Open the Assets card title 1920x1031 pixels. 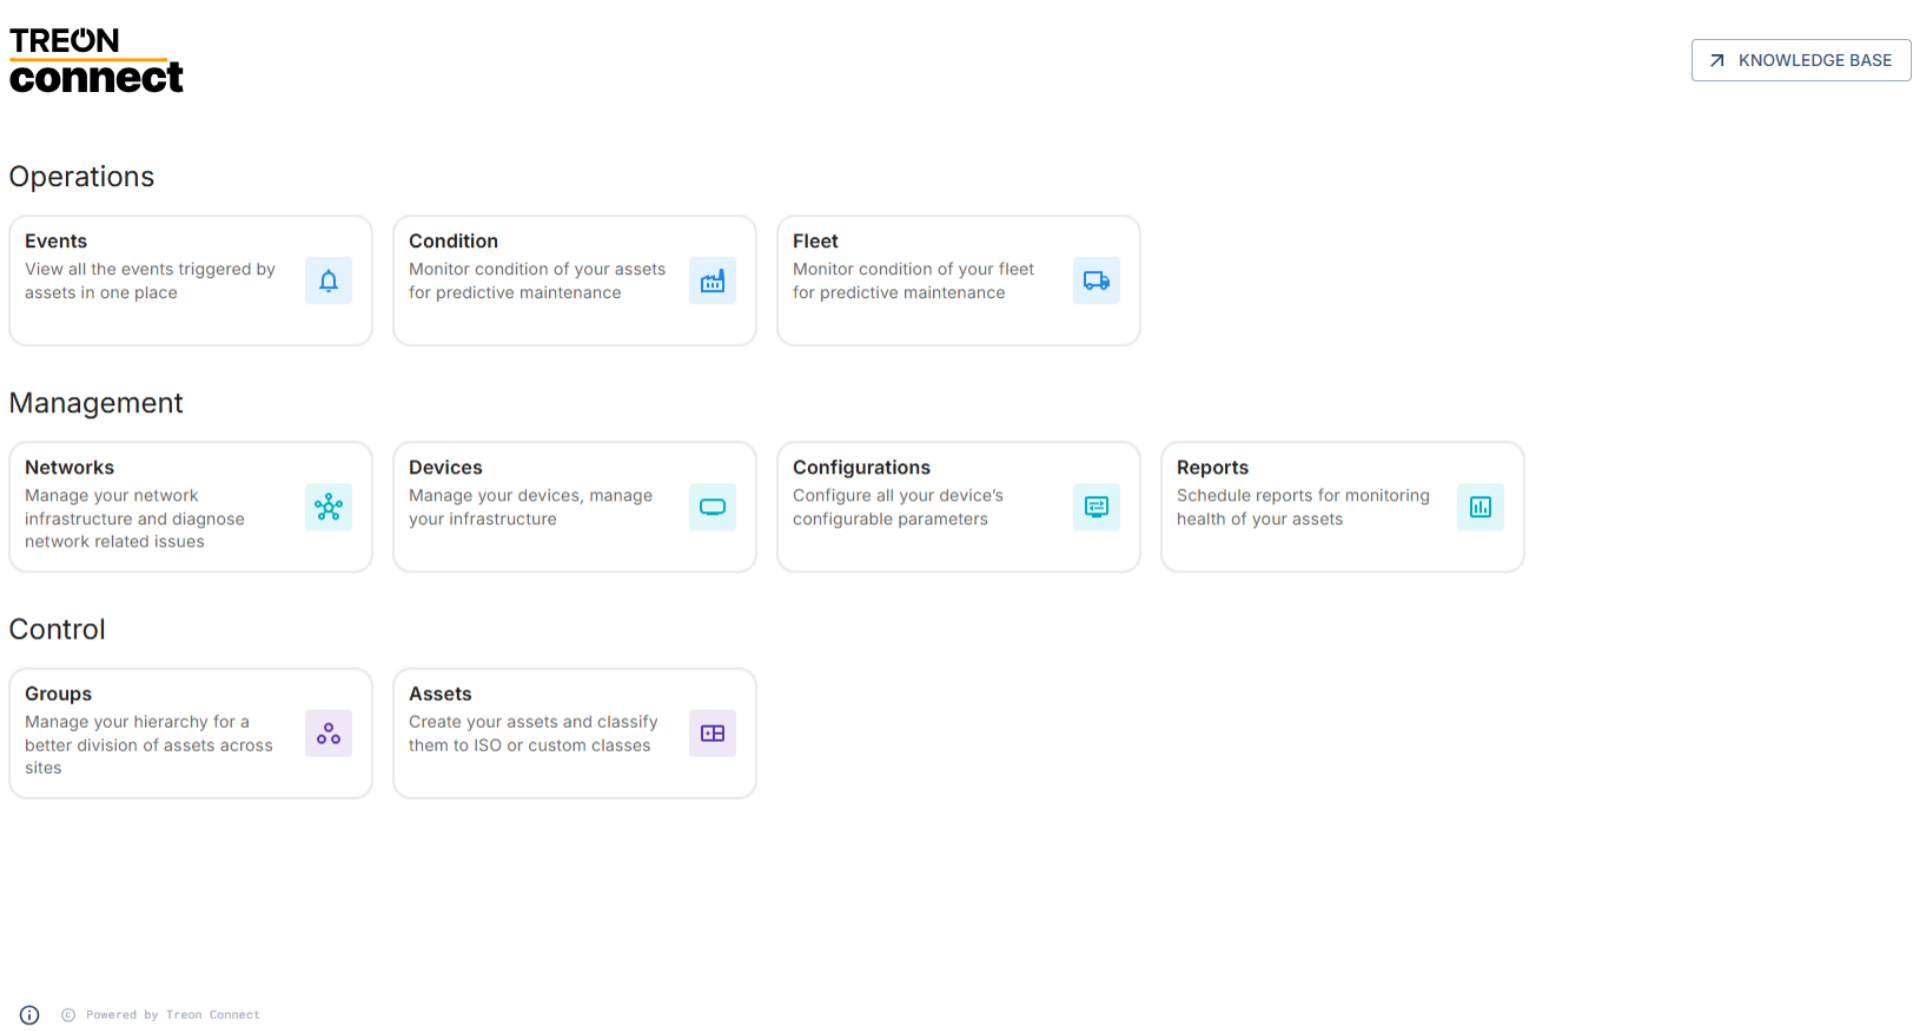[440, 694]
